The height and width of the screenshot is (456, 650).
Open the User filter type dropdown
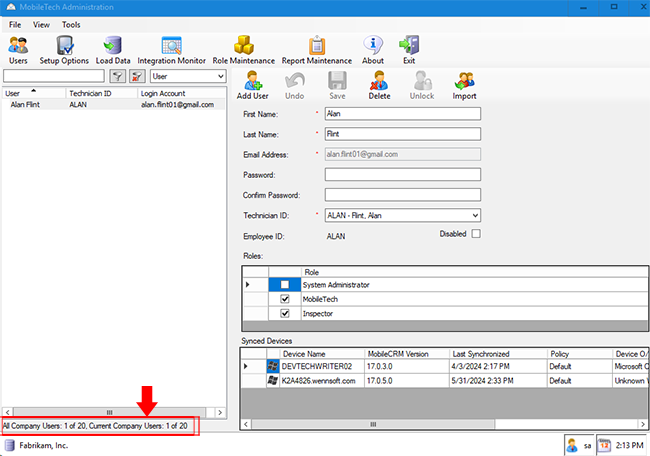[219, 76]
